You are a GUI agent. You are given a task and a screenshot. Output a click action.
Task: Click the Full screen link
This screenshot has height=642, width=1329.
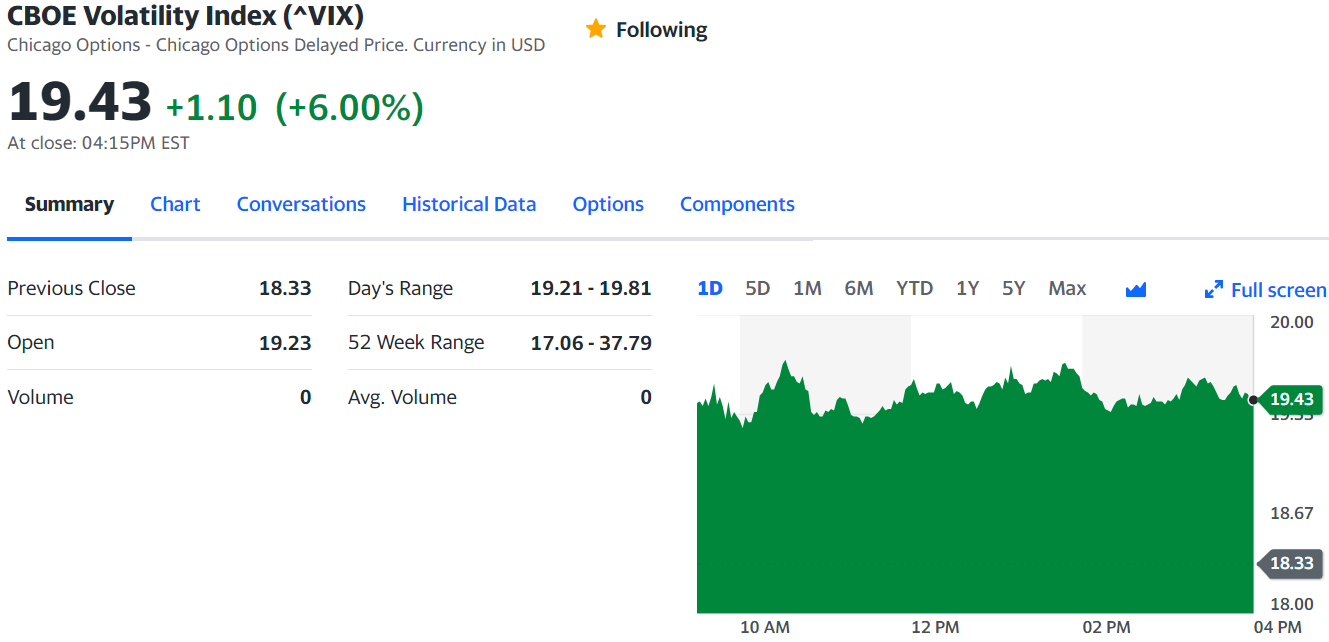pos(1279,290)
